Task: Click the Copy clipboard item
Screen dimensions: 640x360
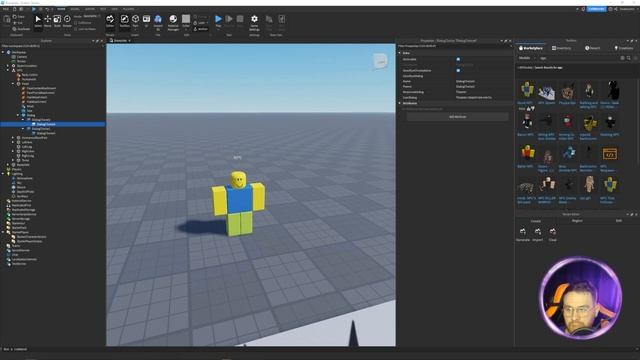Action: click(18, 17)
